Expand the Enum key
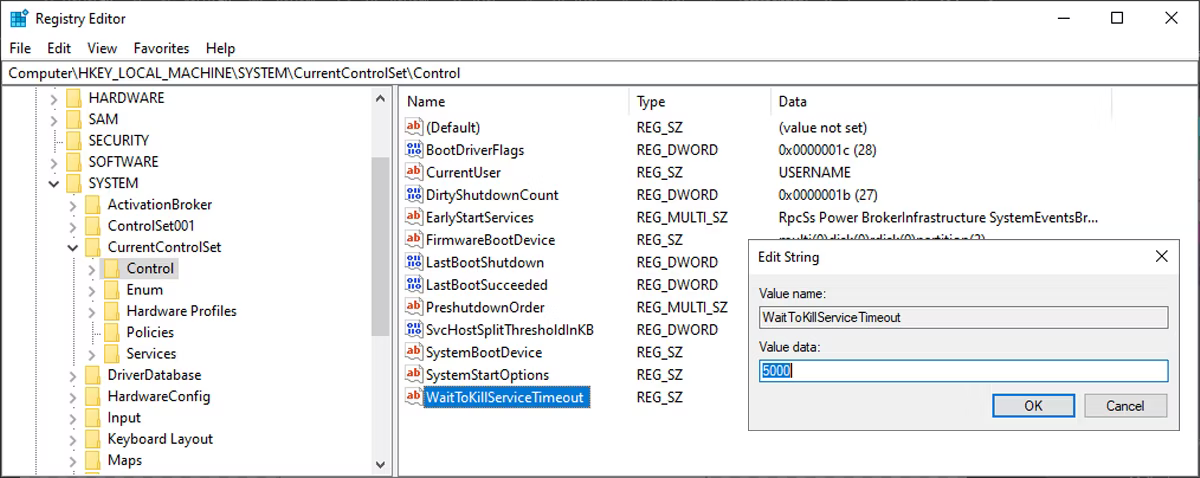 click(x=91, y=290)
